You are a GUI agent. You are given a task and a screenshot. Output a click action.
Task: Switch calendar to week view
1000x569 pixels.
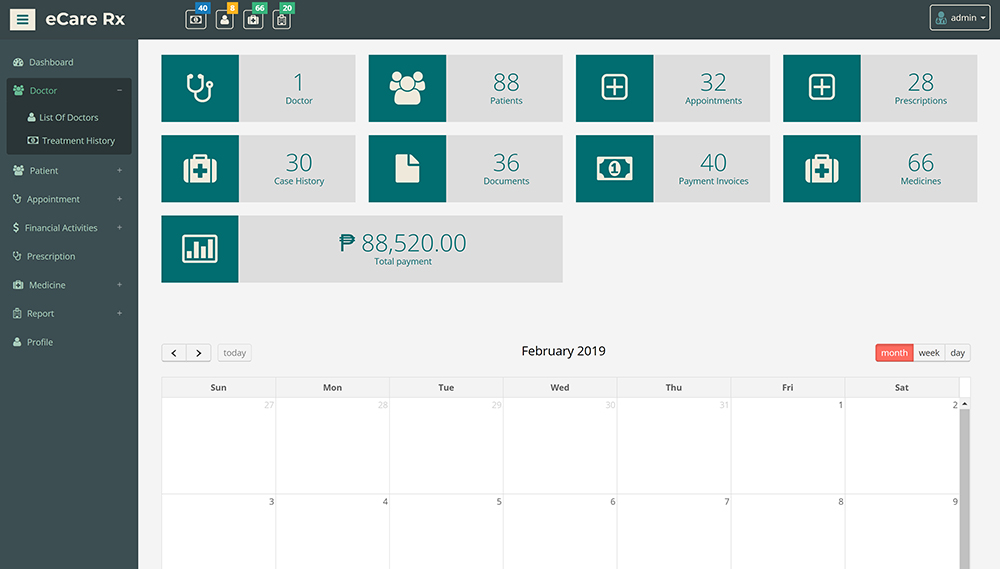pyautogui.click(x=929, y=353)
